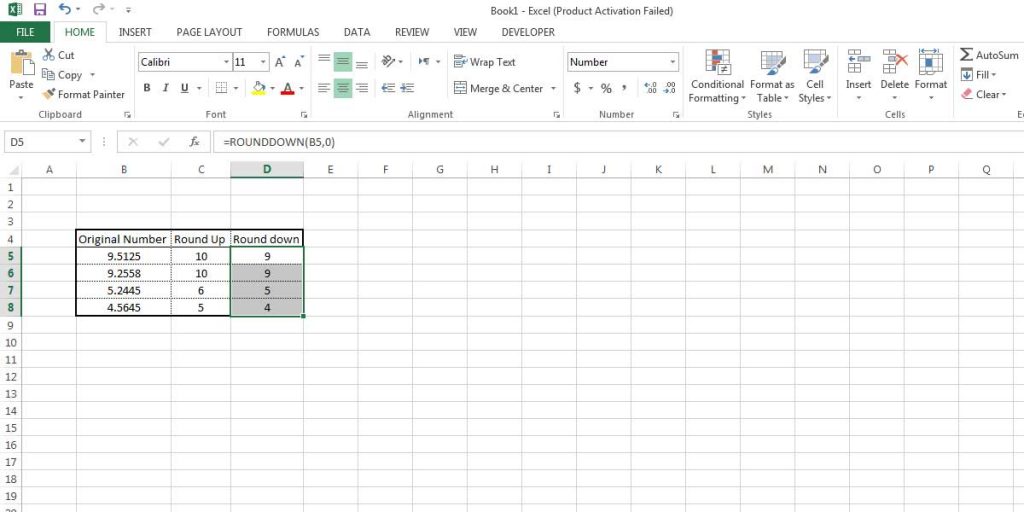Select cell with 9.5125
Viewport: 1024px width, 512px height.
click(123, 256)
